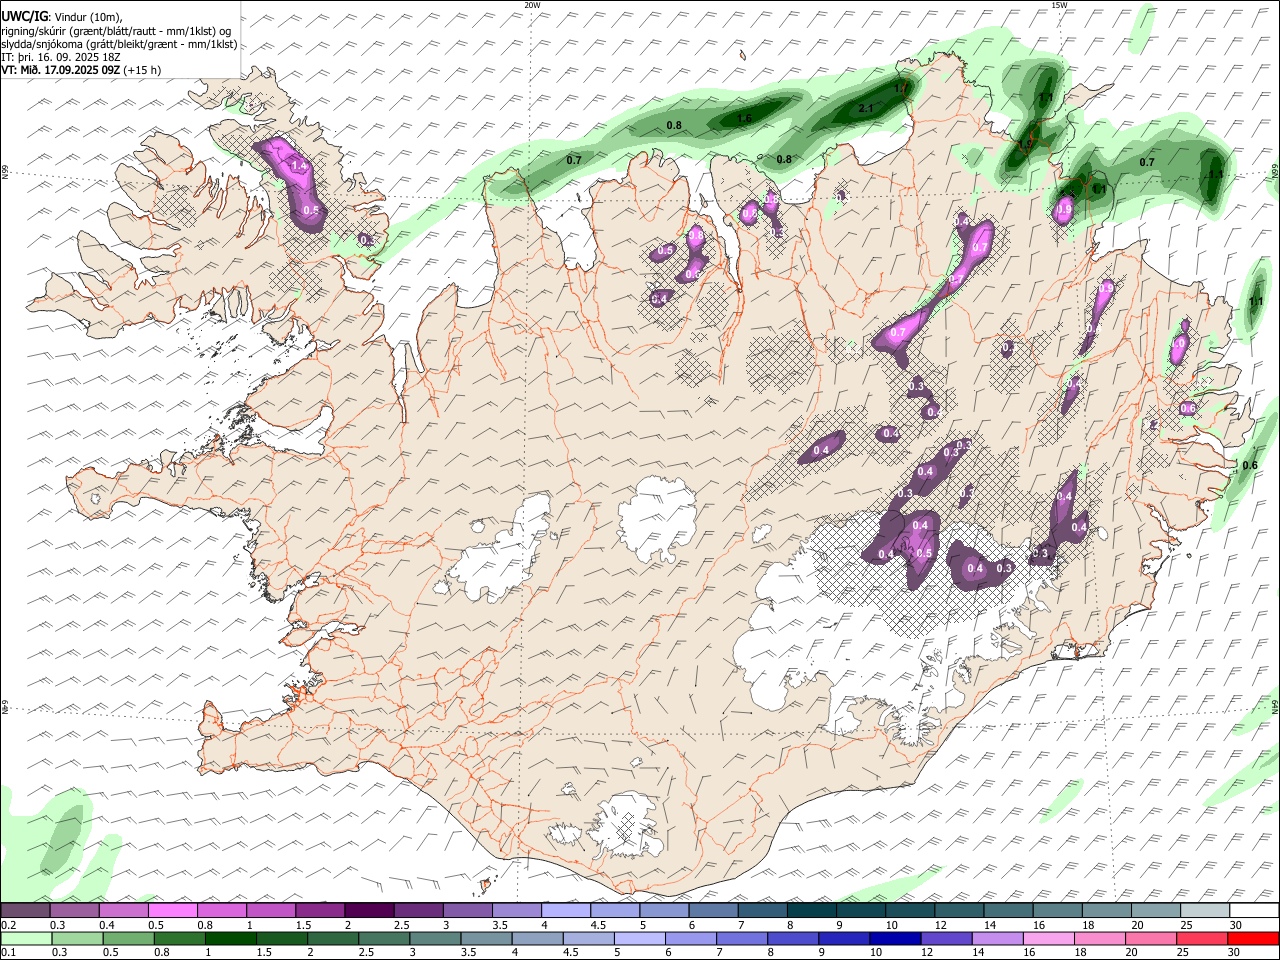Click the 'UWC/IG: Vindur (10m)' title line
This screenshot has width=1280, height=960.
pos(62,17)
